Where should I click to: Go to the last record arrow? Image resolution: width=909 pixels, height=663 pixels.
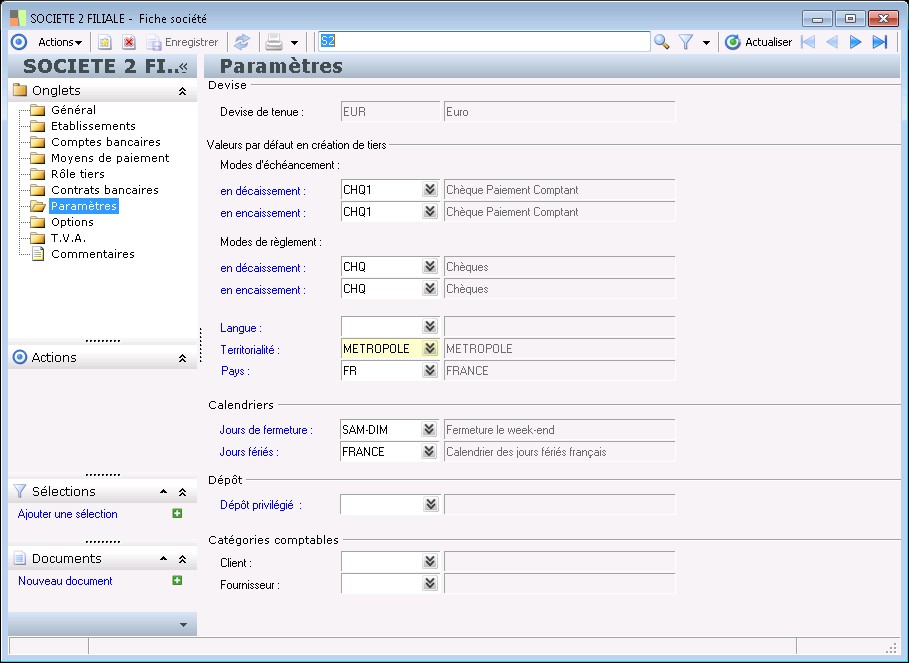coord(880,42)
